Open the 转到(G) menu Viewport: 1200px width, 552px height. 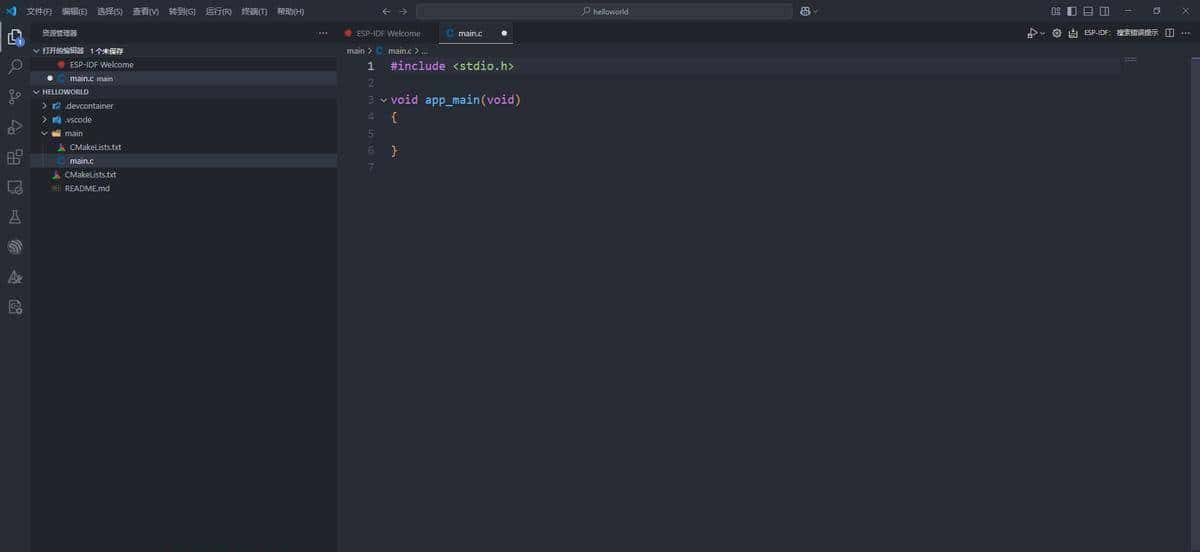coord(182,11)
